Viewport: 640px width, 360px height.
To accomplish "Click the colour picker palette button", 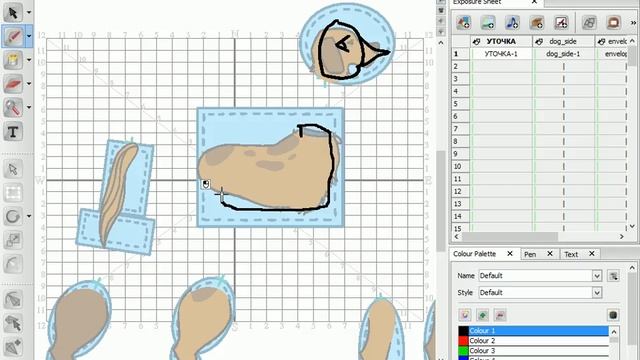I will (465, 315).
